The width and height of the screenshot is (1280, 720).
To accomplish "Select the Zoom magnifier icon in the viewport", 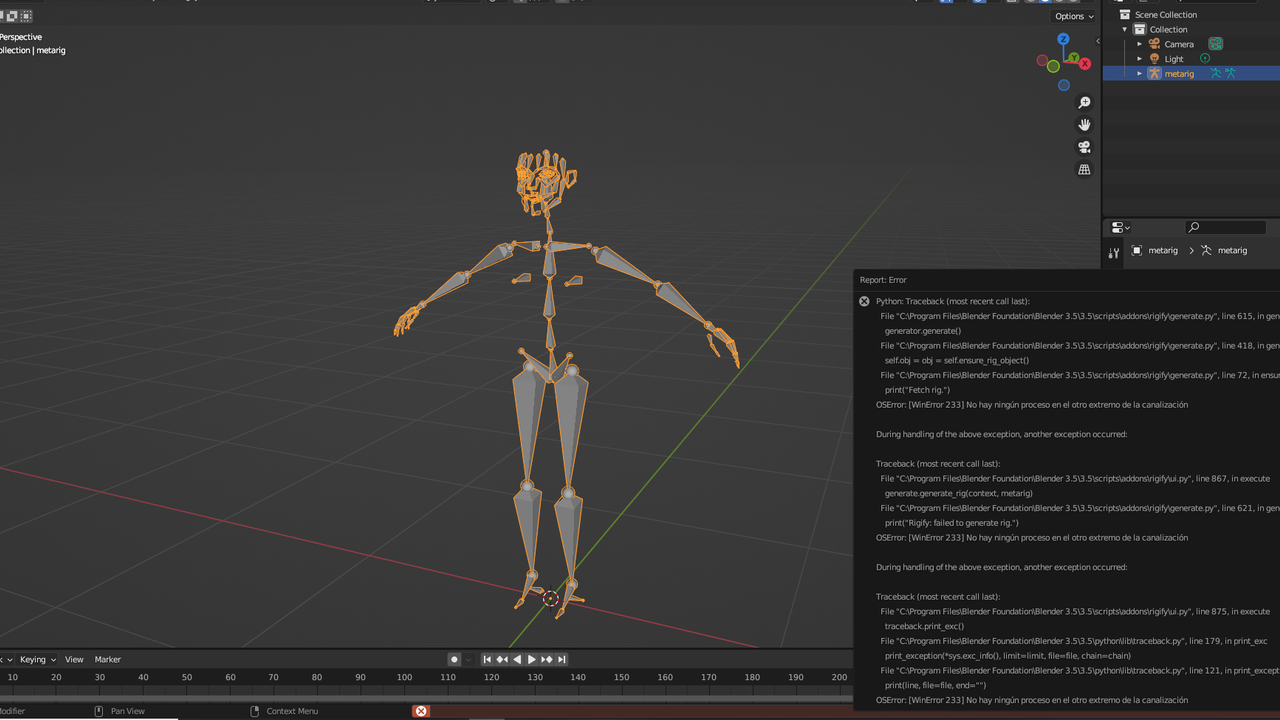I will 1084,102.
